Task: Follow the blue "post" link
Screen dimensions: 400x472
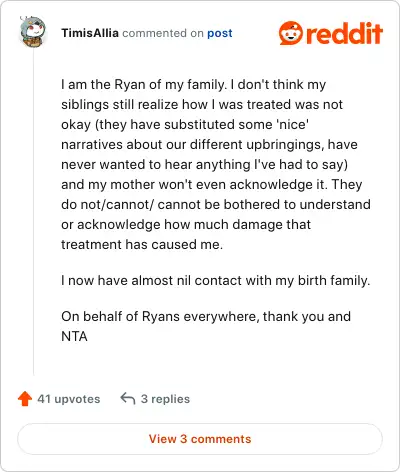Action: (220, 33)
